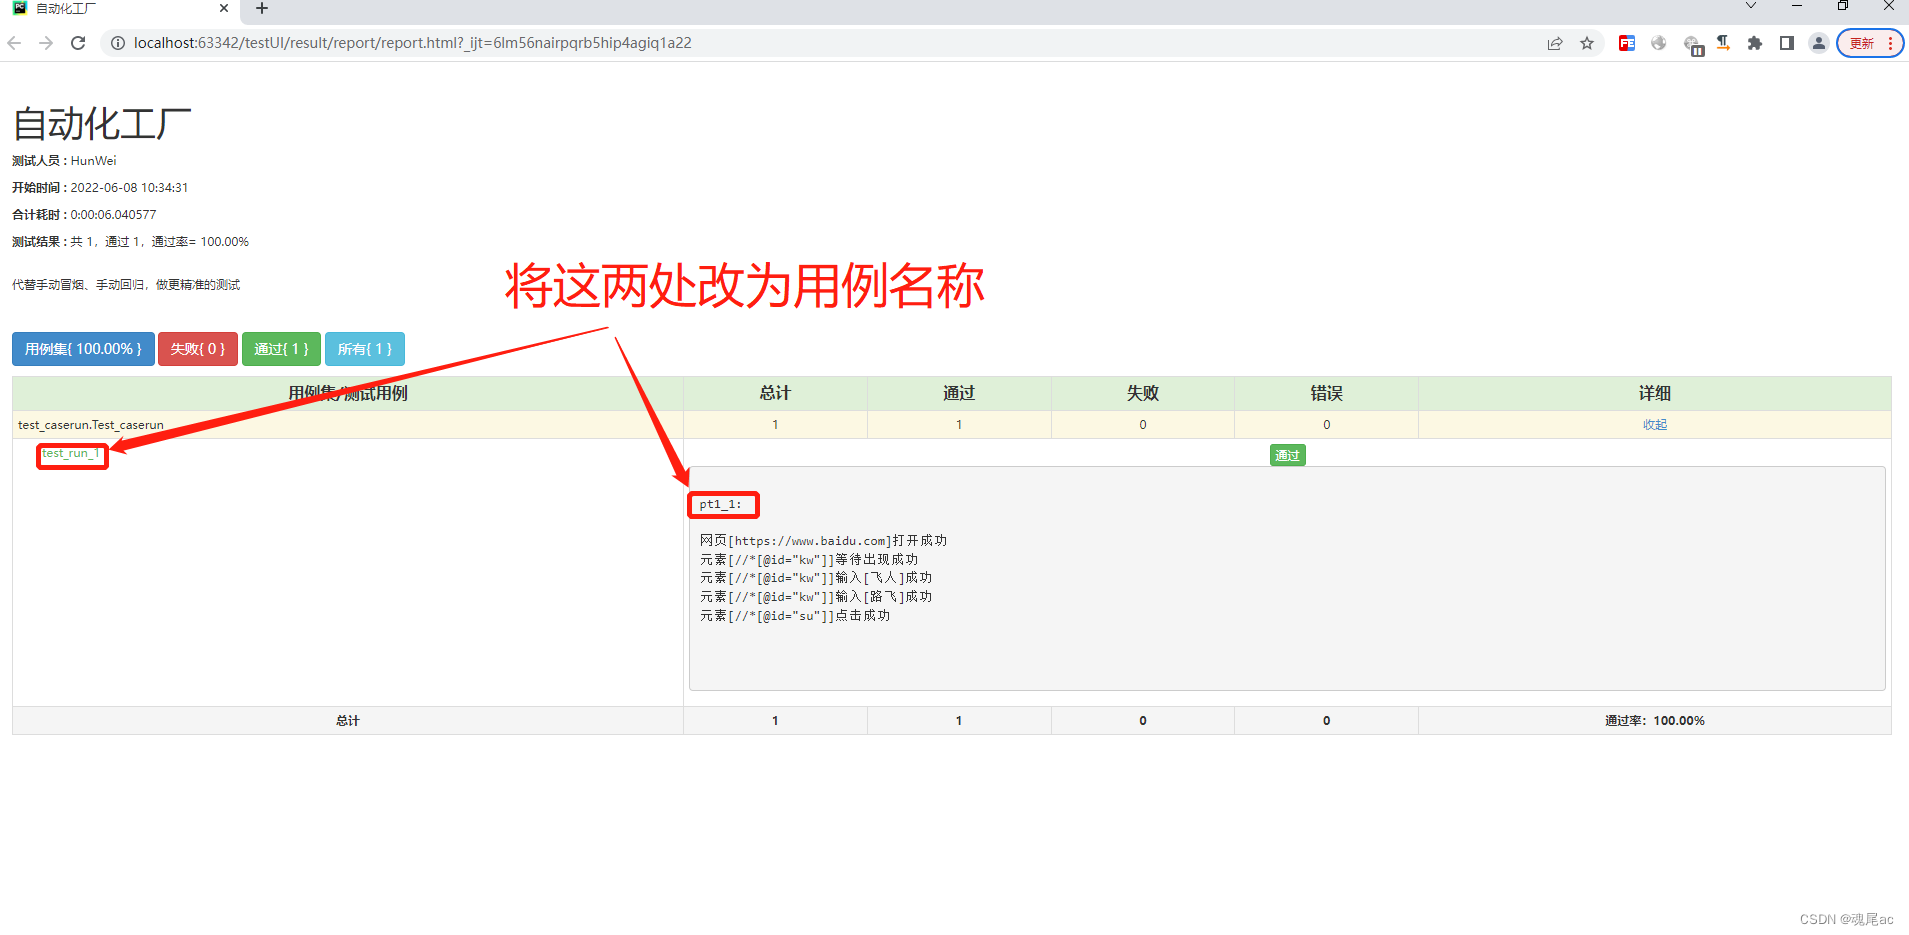Click the tester name HunWei
The height and width of the screenshot is (935, 1909).
point(93,161)
